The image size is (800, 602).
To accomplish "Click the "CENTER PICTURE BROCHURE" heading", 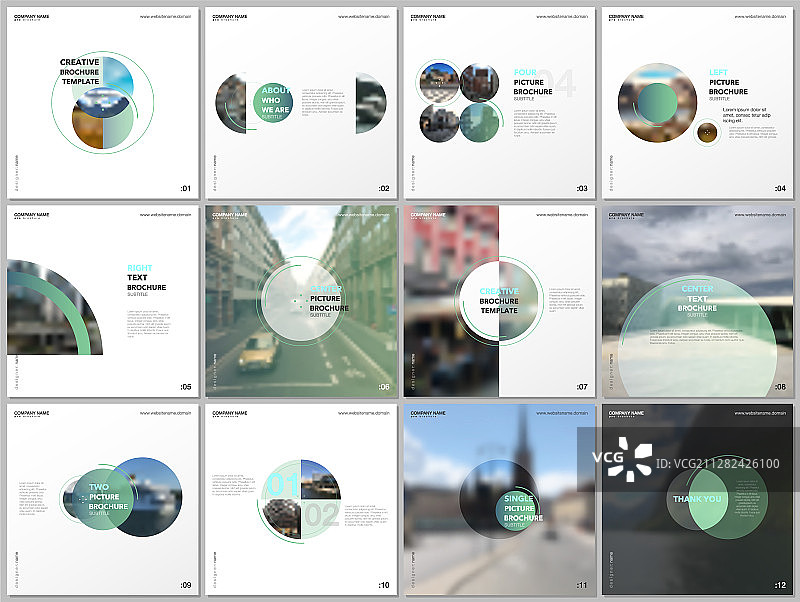I will (x=329, y=298).
